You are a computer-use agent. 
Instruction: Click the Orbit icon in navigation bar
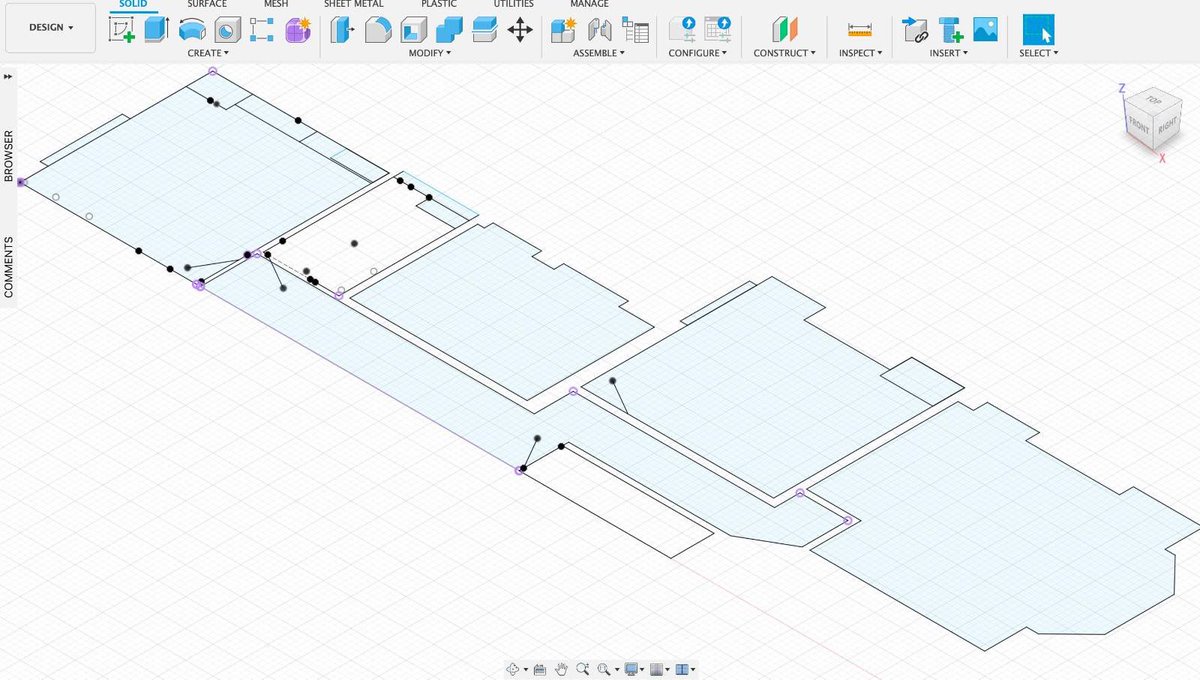[x=514, y=669]
